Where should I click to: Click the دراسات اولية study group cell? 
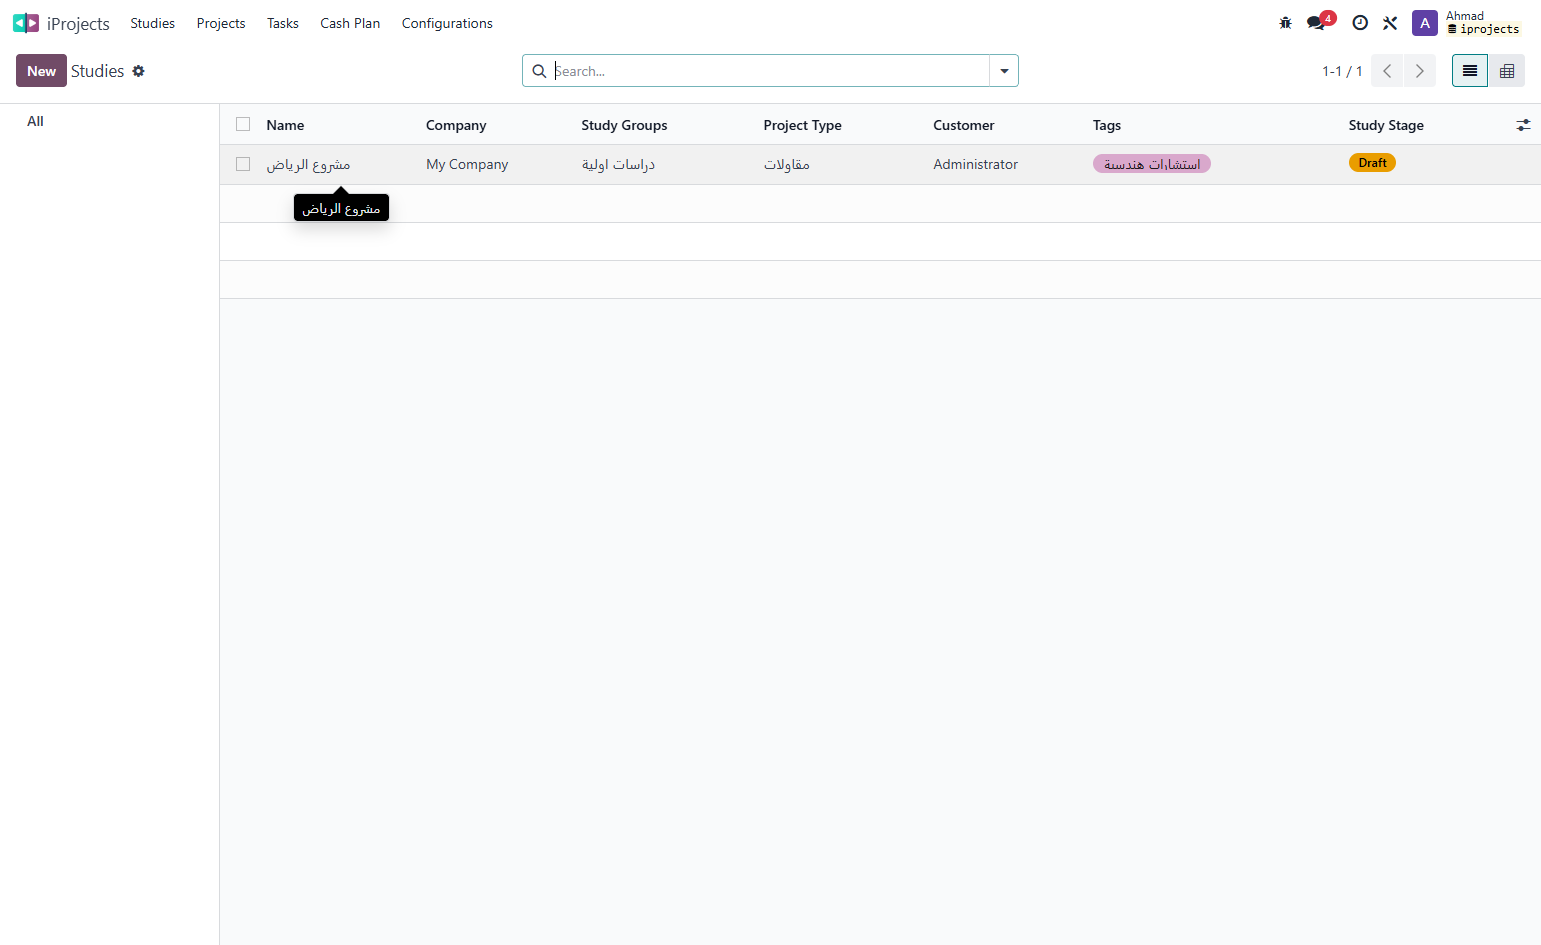[618, 164]
